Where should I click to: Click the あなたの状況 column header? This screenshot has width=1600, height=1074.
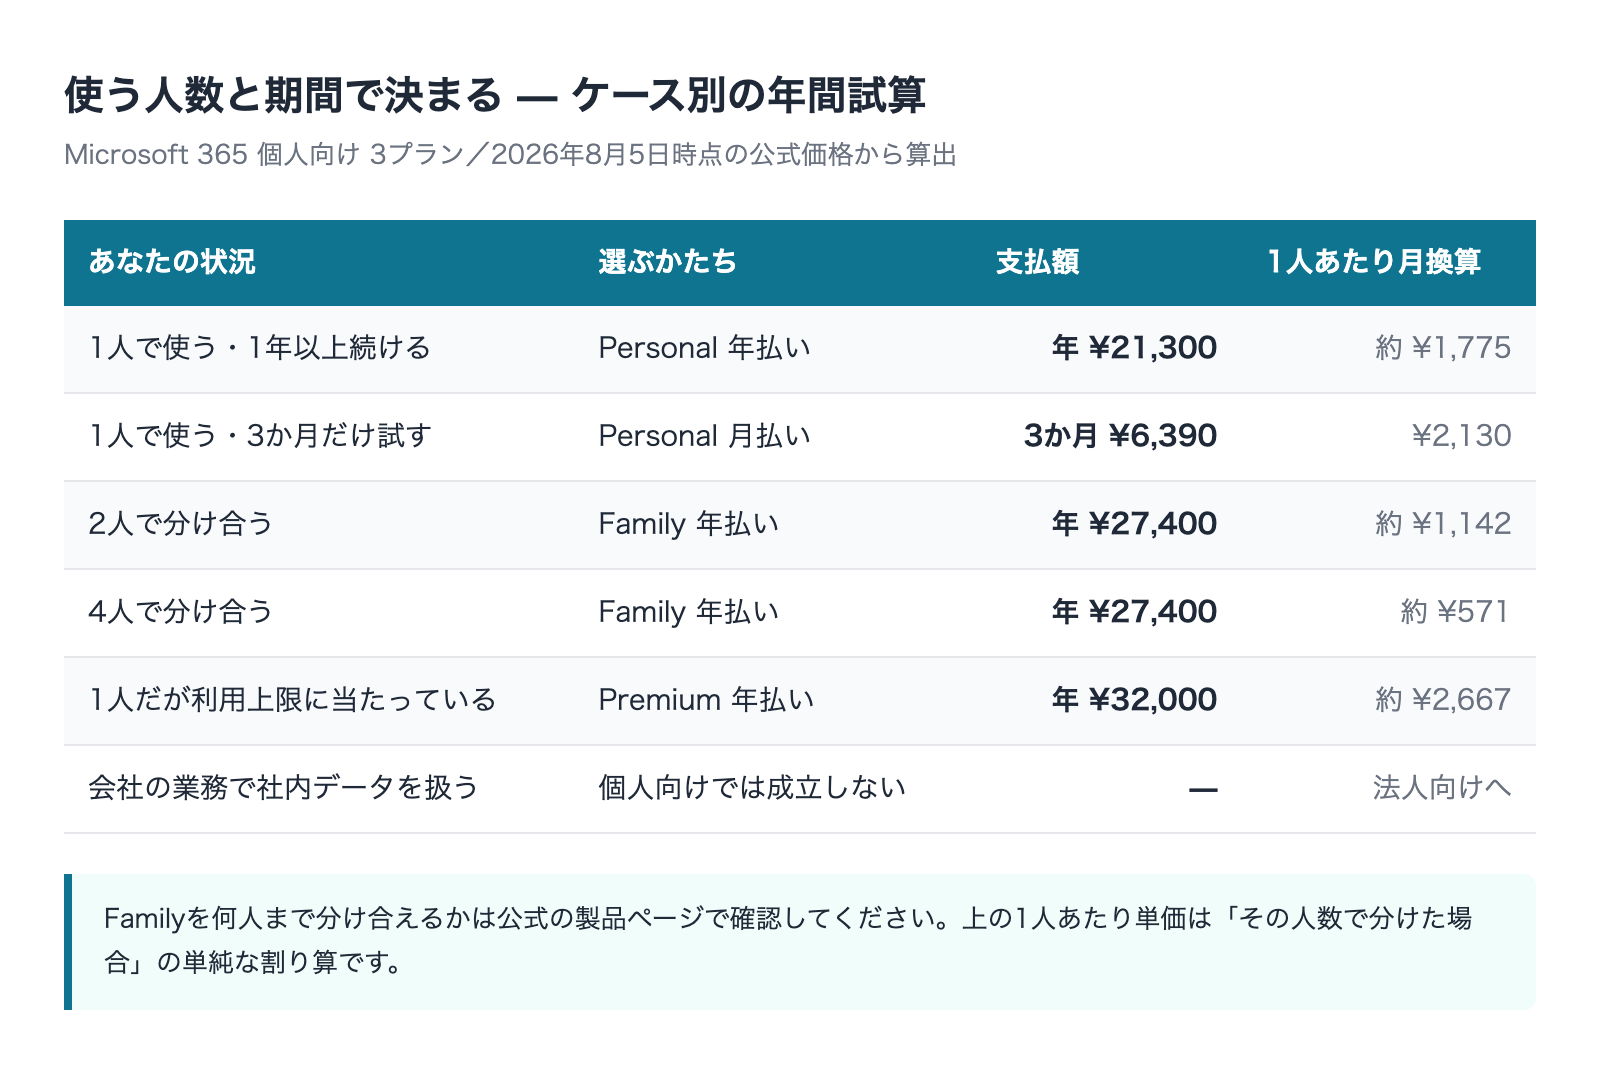[172, 262]
